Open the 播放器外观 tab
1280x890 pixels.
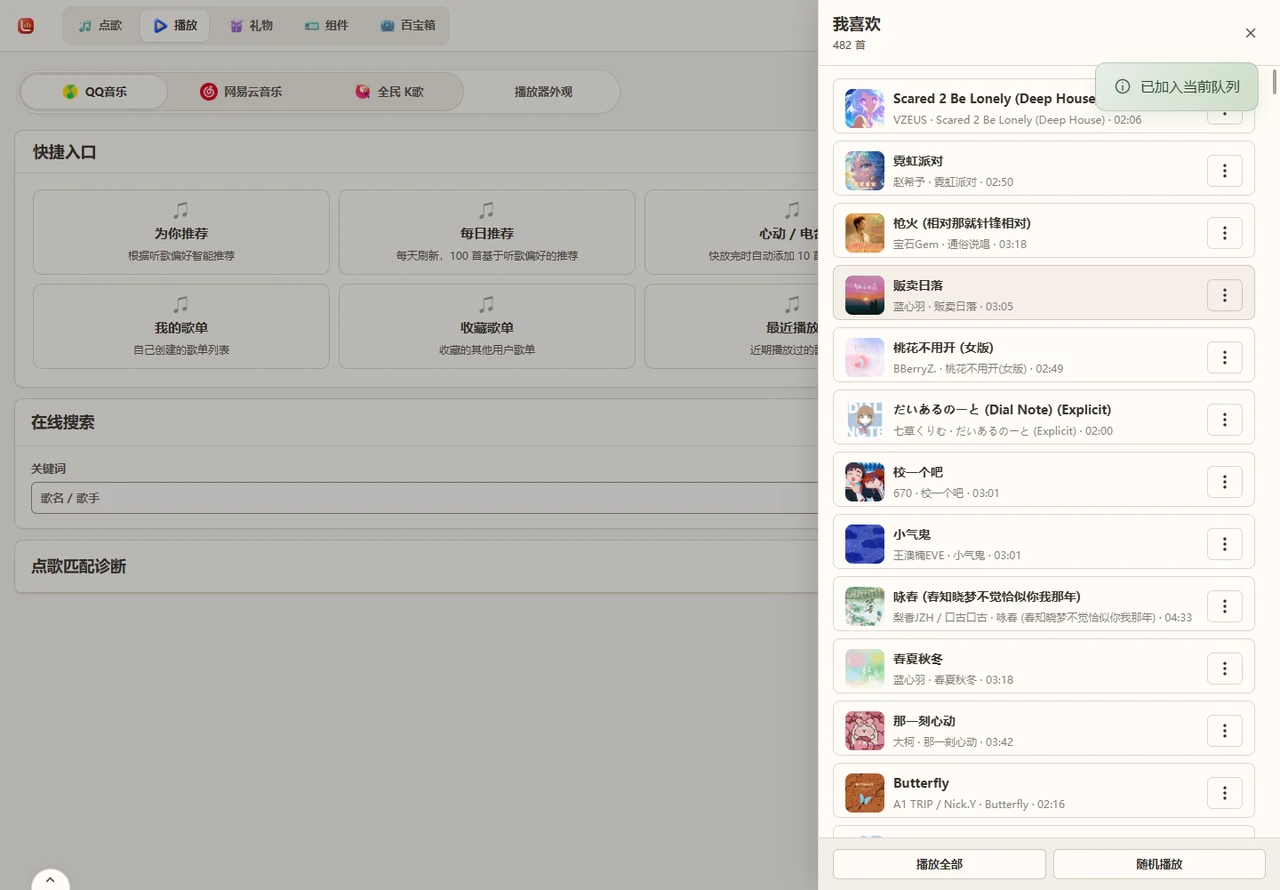pos(543,92)
